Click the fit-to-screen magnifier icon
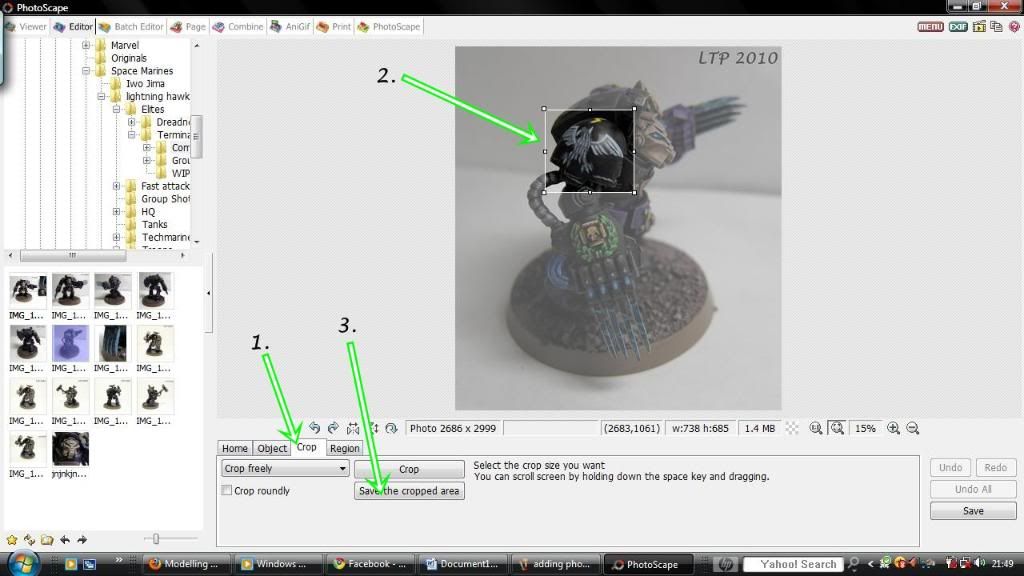1024x576 pixels. click(x=837, y=428)
